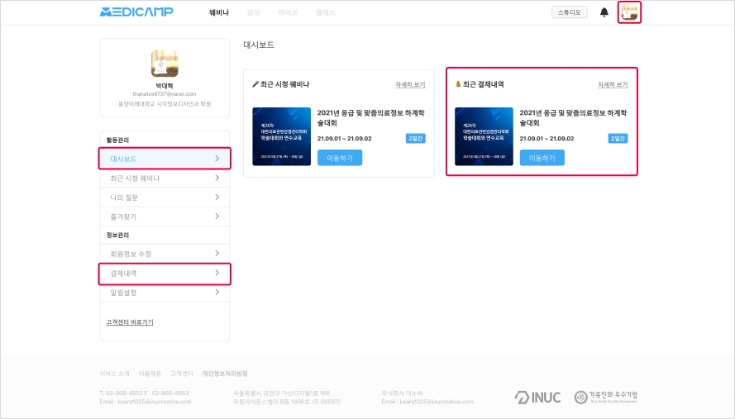The image size is (735, 419).
Task: Click 이동하기 in 최근 결제내역 card
Action: pos(542,158)
